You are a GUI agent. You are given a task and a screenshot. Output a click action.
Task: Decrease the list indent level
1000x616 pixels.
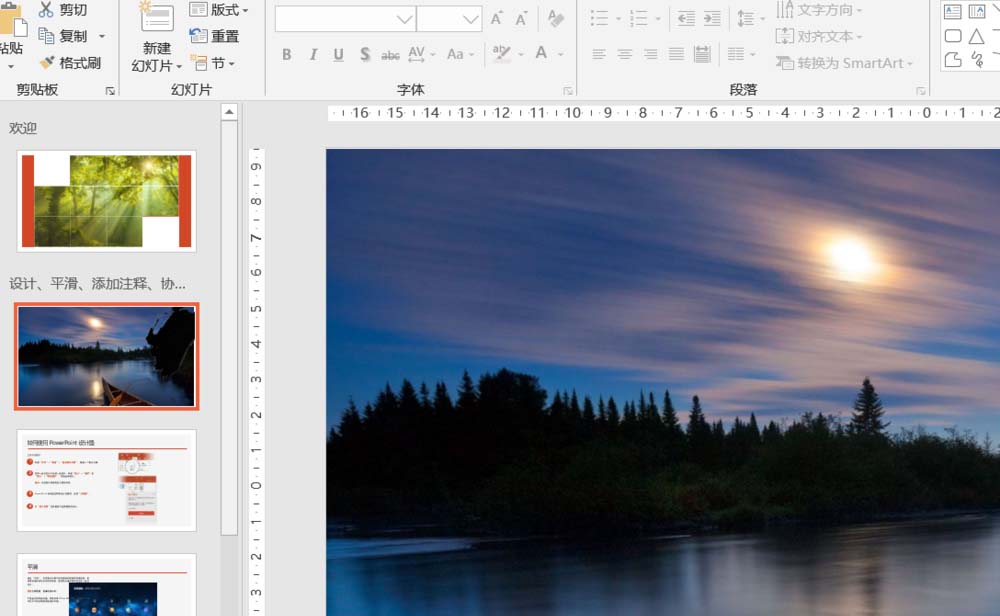click(686, 18)
